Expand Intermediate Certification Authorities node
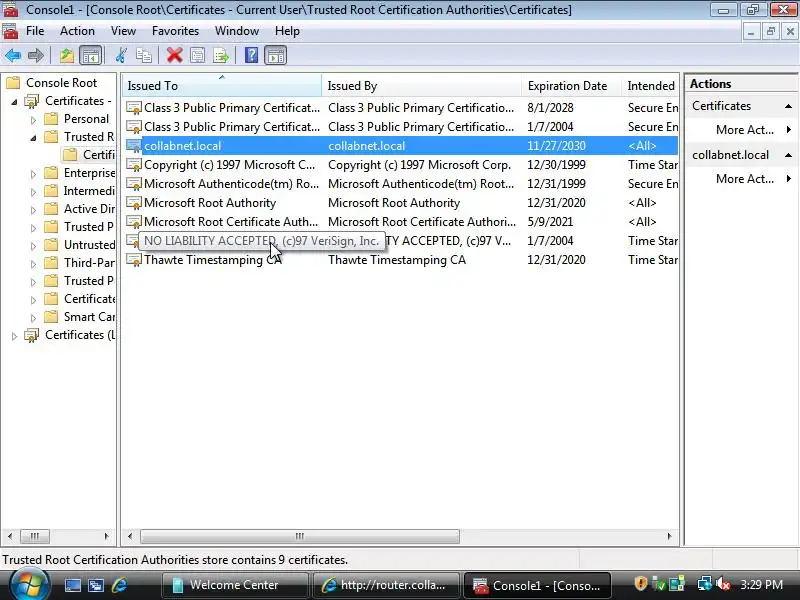Viewport: 800px width, 600px height. [33, 192]
